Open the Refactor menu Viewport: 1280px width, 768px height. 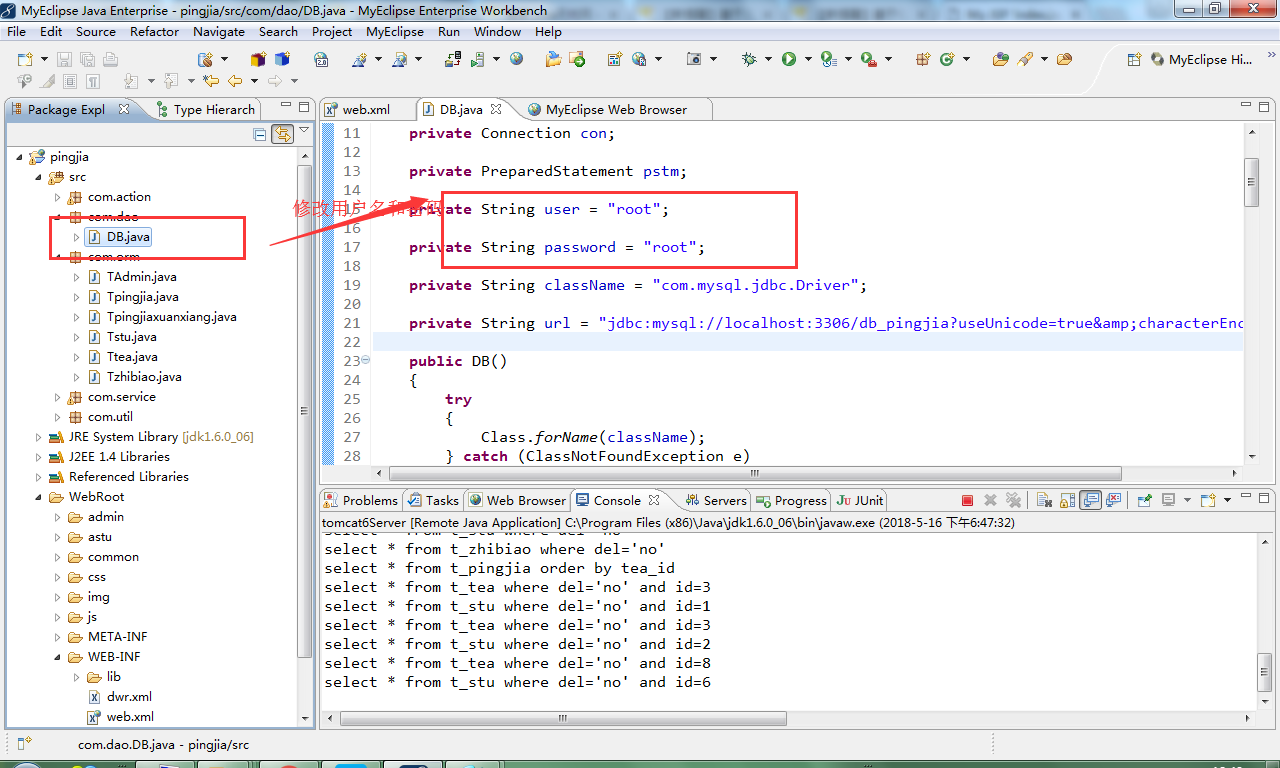point(154,31)
